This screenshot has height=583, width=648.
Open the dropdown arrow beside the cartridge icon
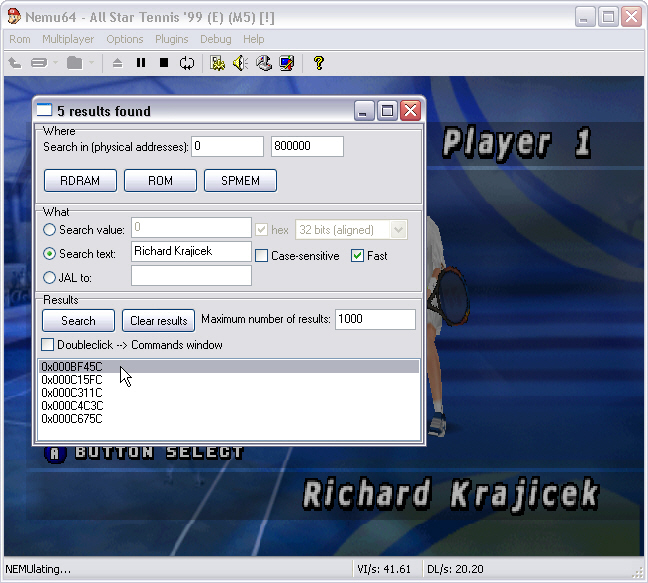(x=55, y=63)
